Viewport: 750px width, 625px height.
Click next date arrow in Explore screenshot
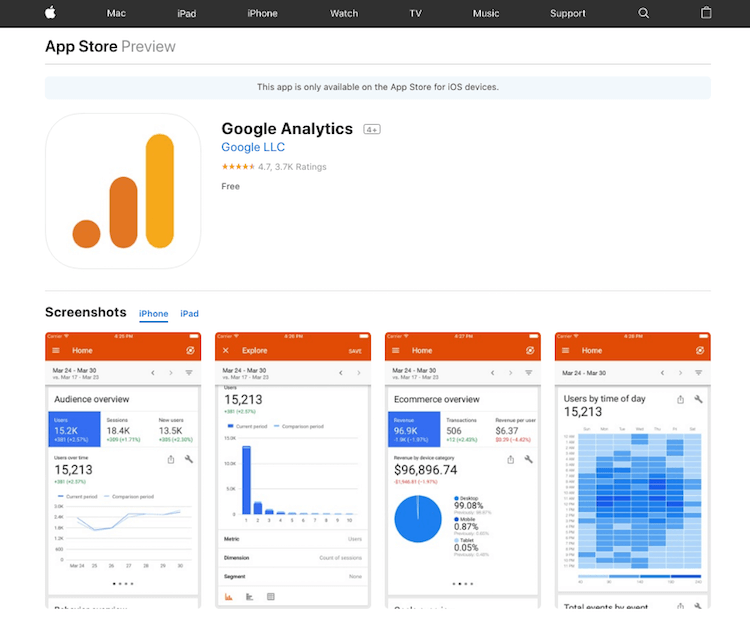click(359, 373)
